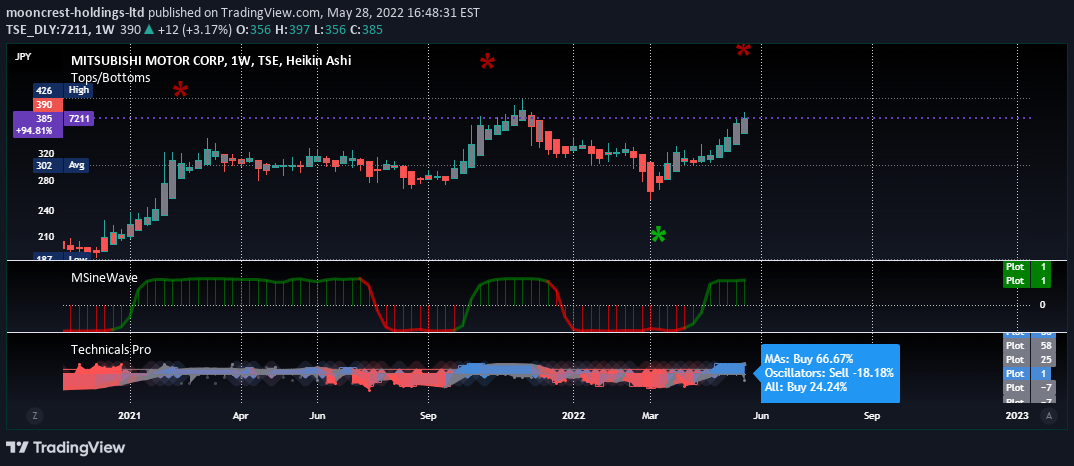The image size is (1074, 466).
Task: Click the All: Buy 24.24% tooltip line
Action: [805, 387]
